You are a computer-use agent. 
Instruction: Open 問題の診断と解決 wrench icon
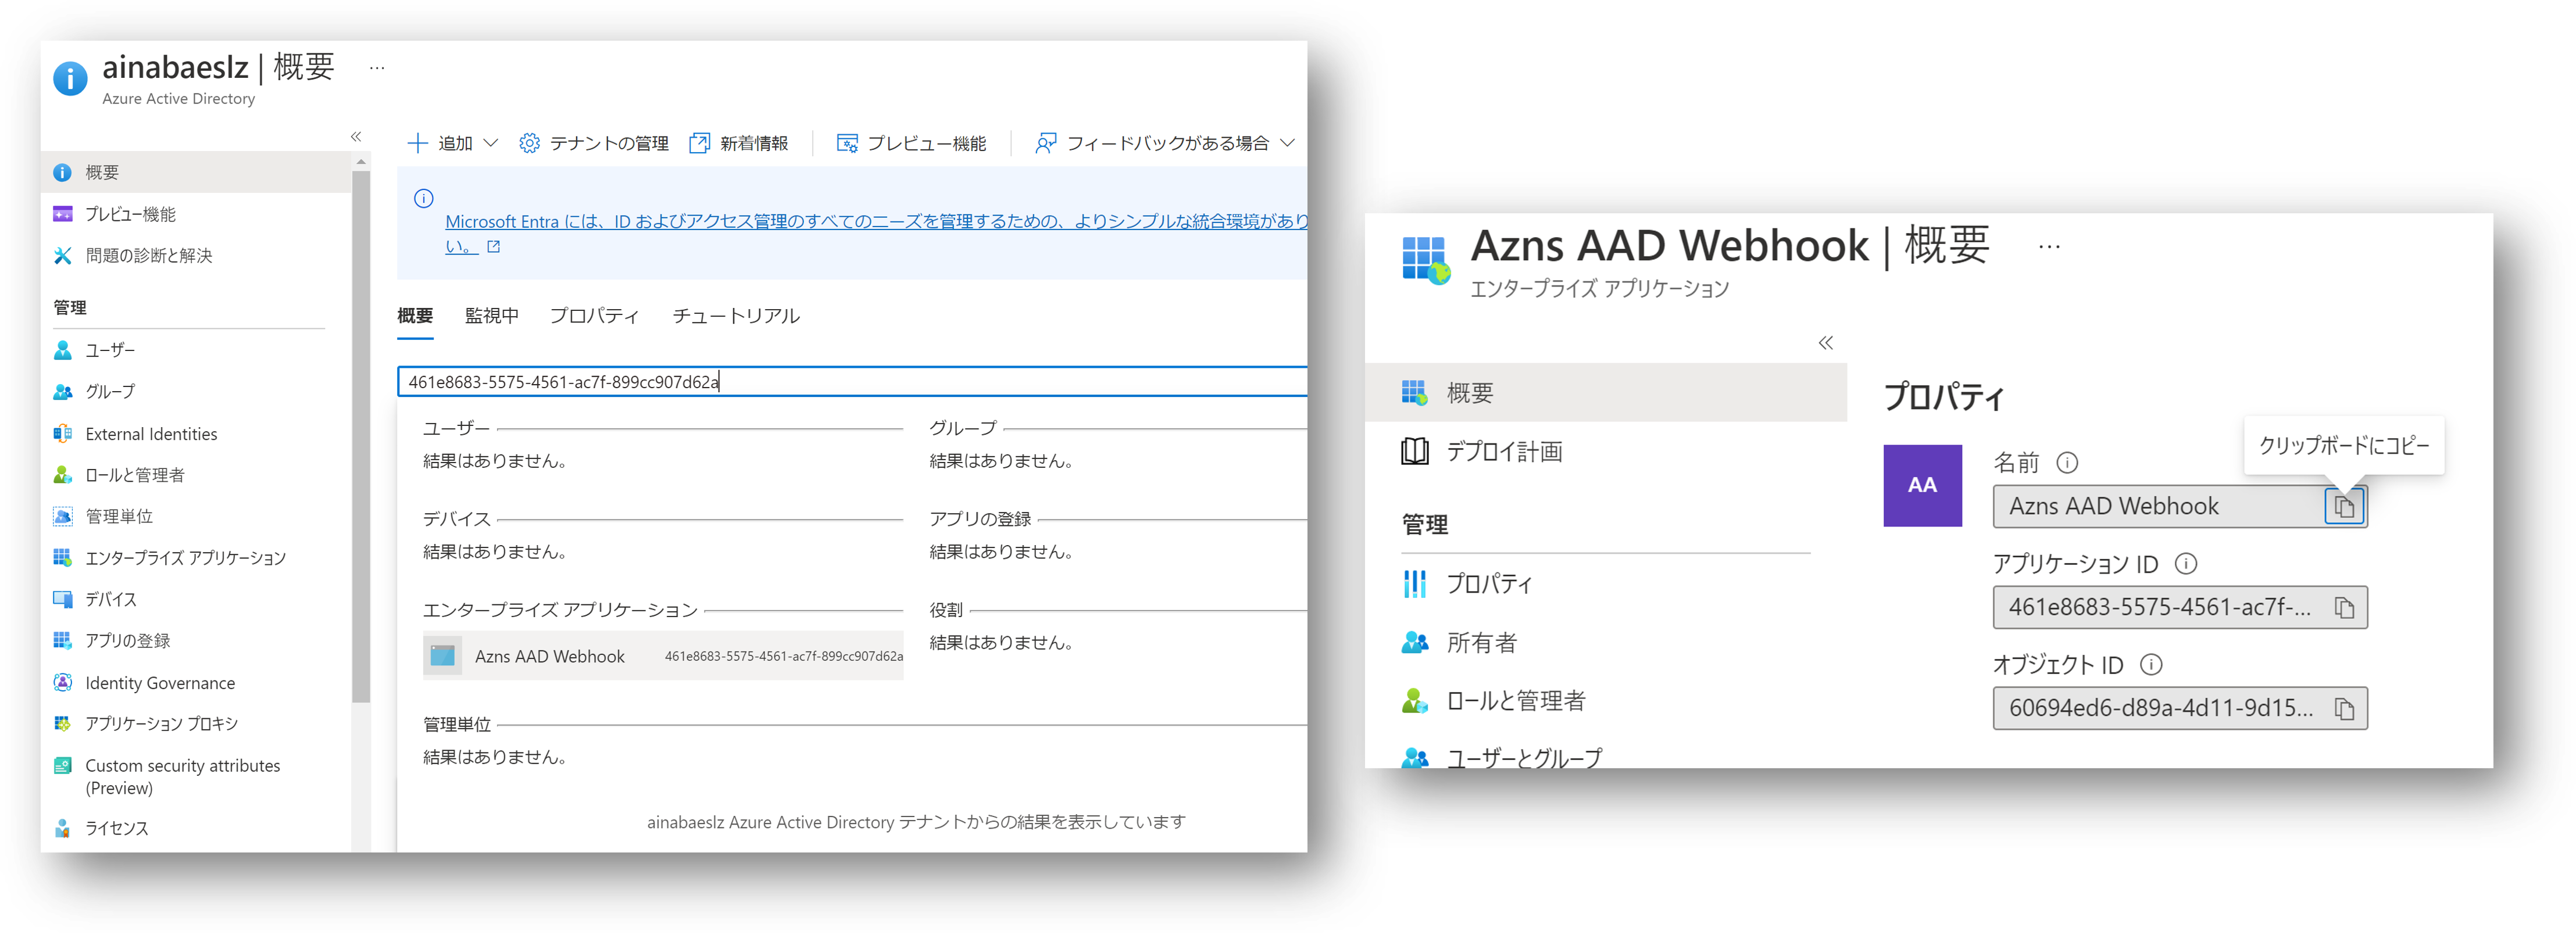point(63,256)
